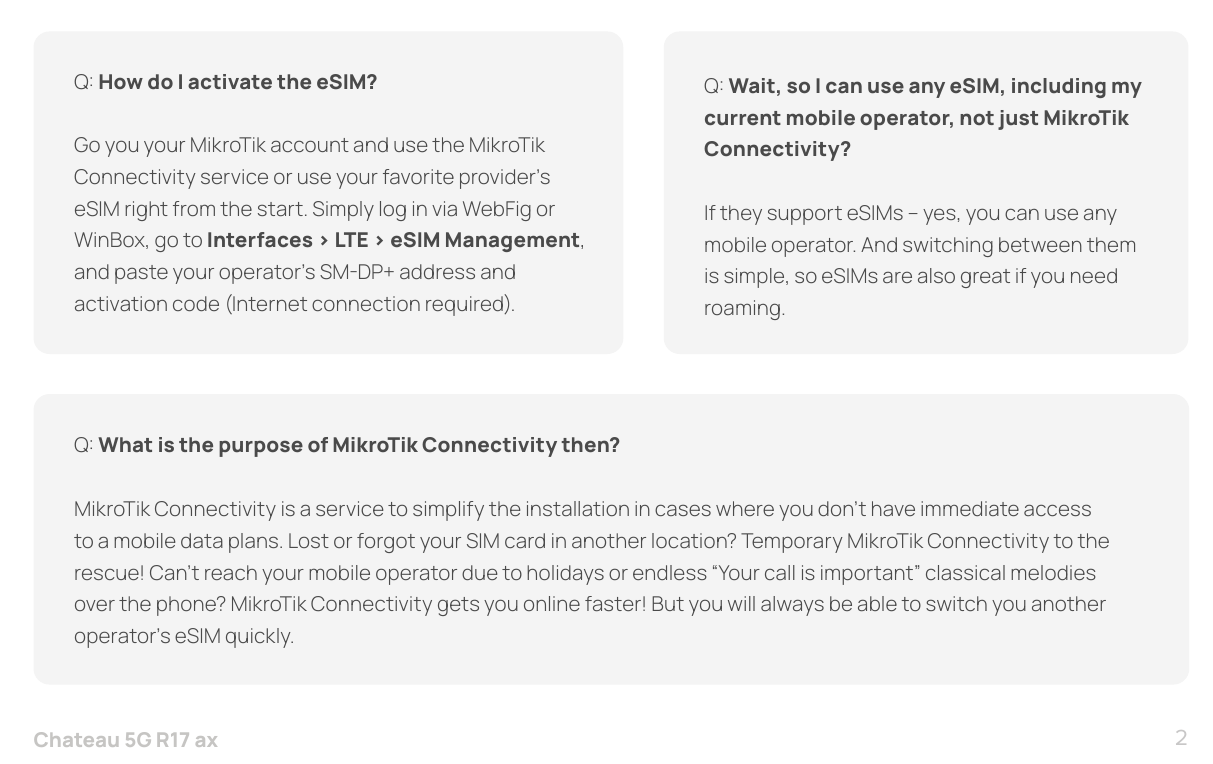
Task: Click the 'mobile operator. And switching between them' line
Action: pyautogui.click(x=920, y=245)
